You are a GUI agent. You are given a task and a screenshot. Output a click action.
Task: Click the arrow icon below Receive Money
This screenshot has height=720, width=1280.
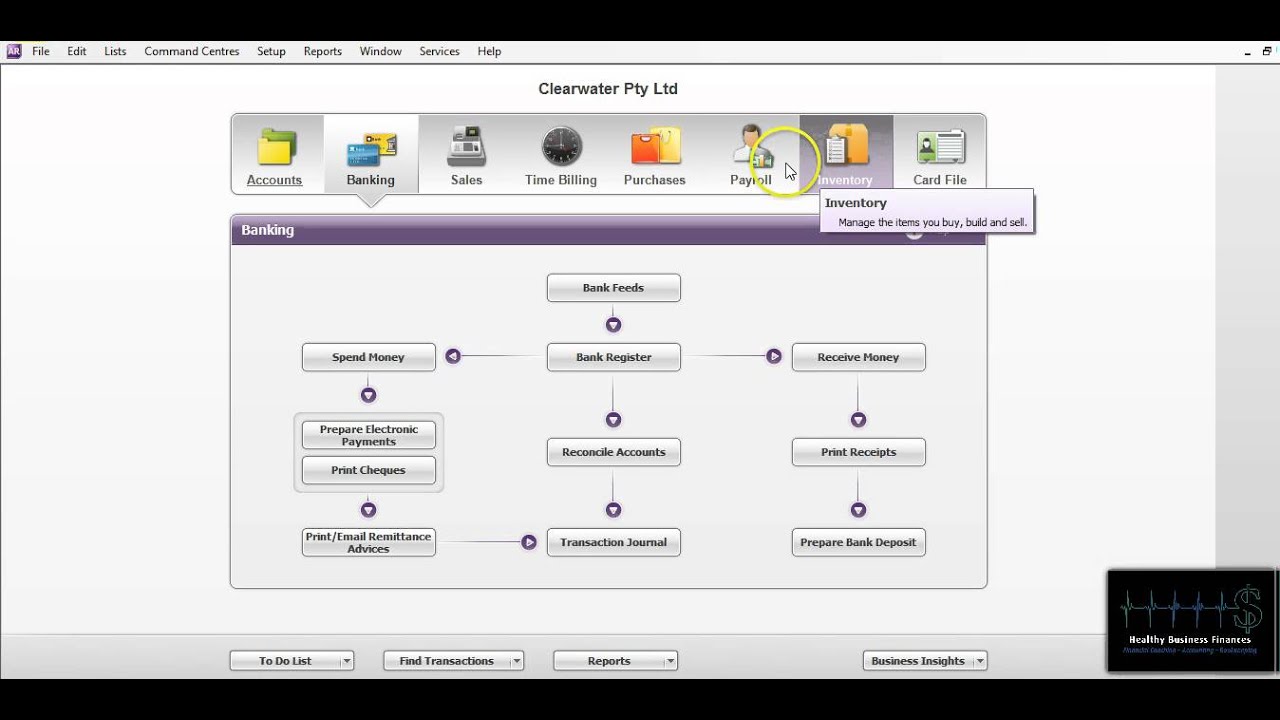point(858,420)
